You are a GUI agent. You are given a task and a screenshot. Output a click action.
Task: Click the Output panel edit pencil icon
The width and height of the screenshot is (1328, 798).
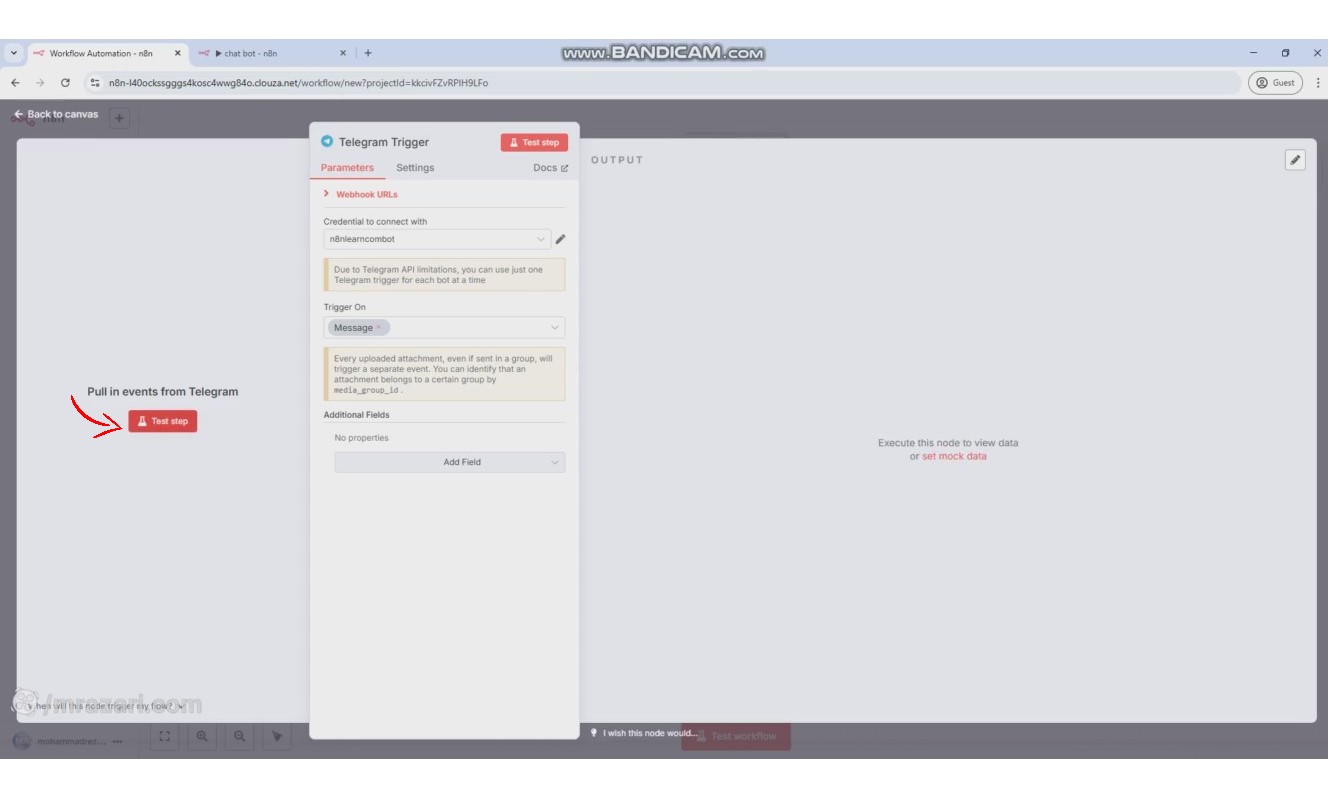pyautogui.click(x=1295, y=160)
